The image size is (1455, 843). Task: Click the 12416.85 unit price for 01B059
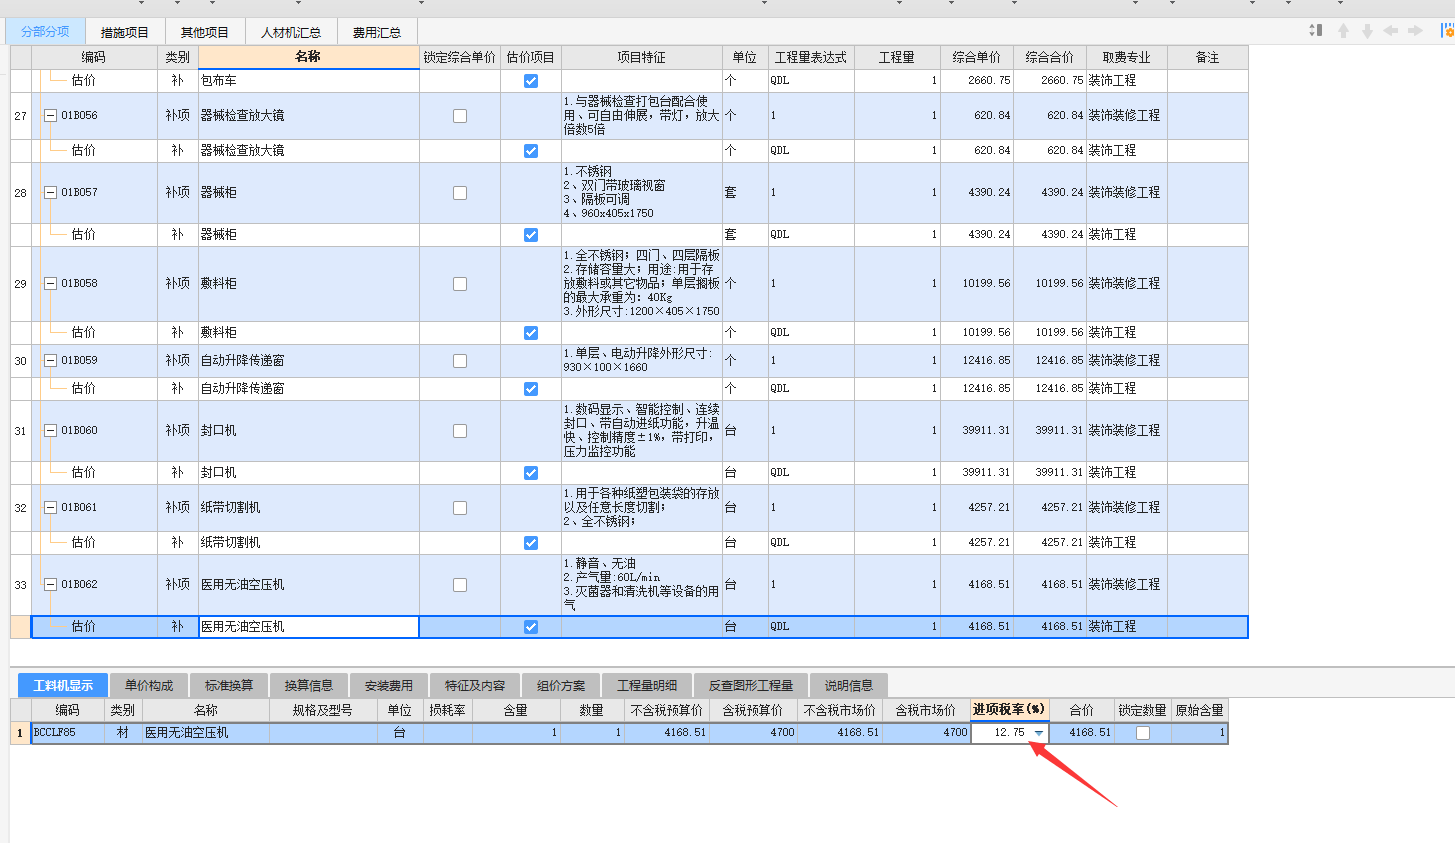pos(977,361)
